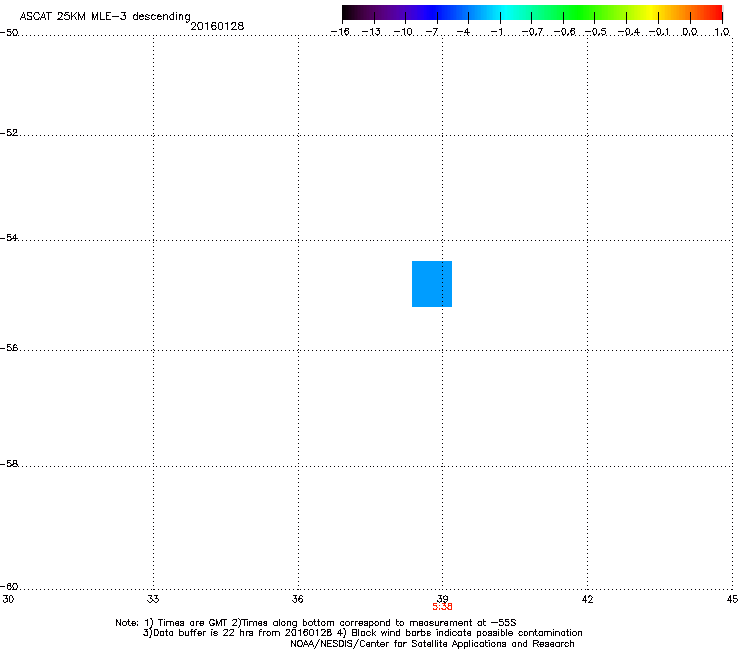Click the -7 color scale label

click(431, 32)
